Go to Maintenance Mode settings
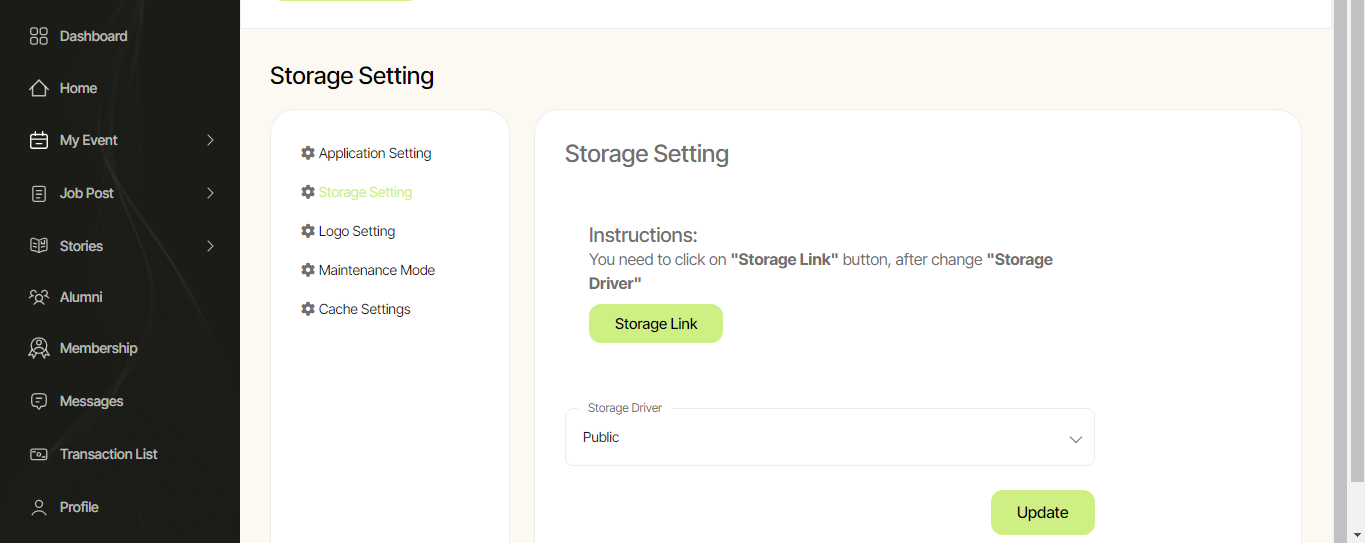Viewport: 1365px width, 543px height. [x=376, y=270]
